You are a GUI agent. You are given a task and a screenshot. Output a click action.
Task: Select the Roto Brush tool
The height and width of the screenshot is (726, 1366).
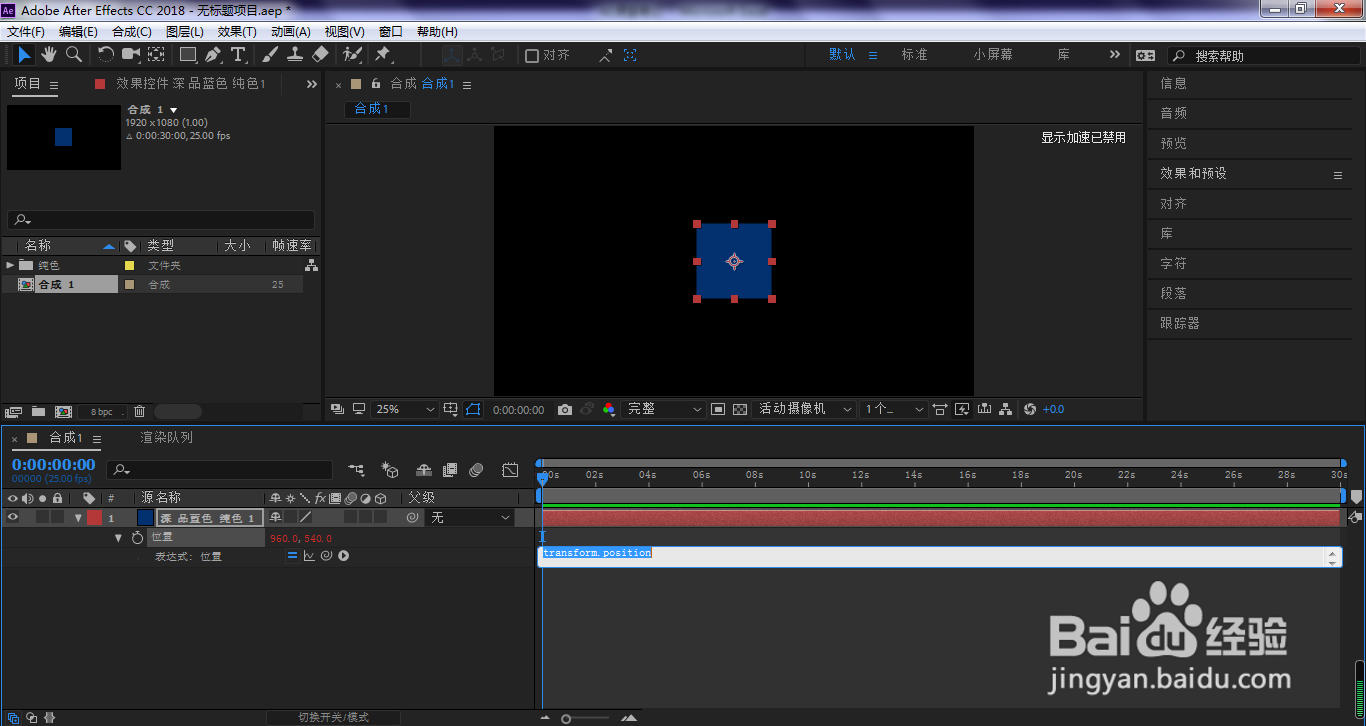pyautogui.click(x=352, y=54)
